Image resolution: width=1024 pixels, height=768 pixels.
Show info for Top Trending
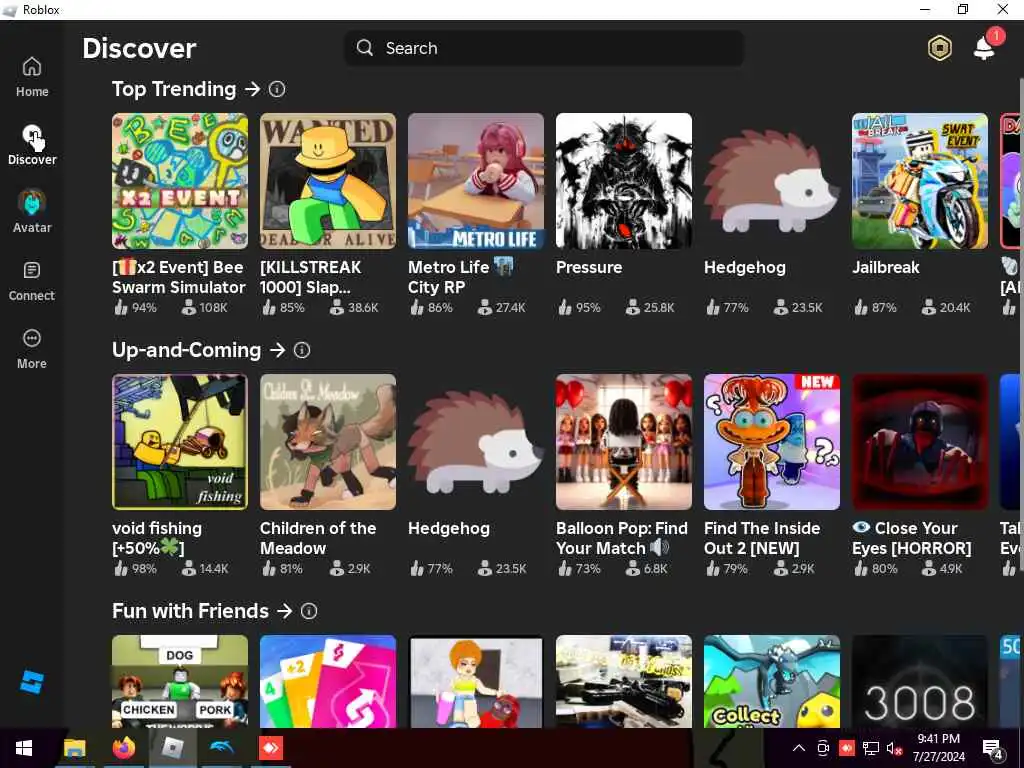click(277, 89)
